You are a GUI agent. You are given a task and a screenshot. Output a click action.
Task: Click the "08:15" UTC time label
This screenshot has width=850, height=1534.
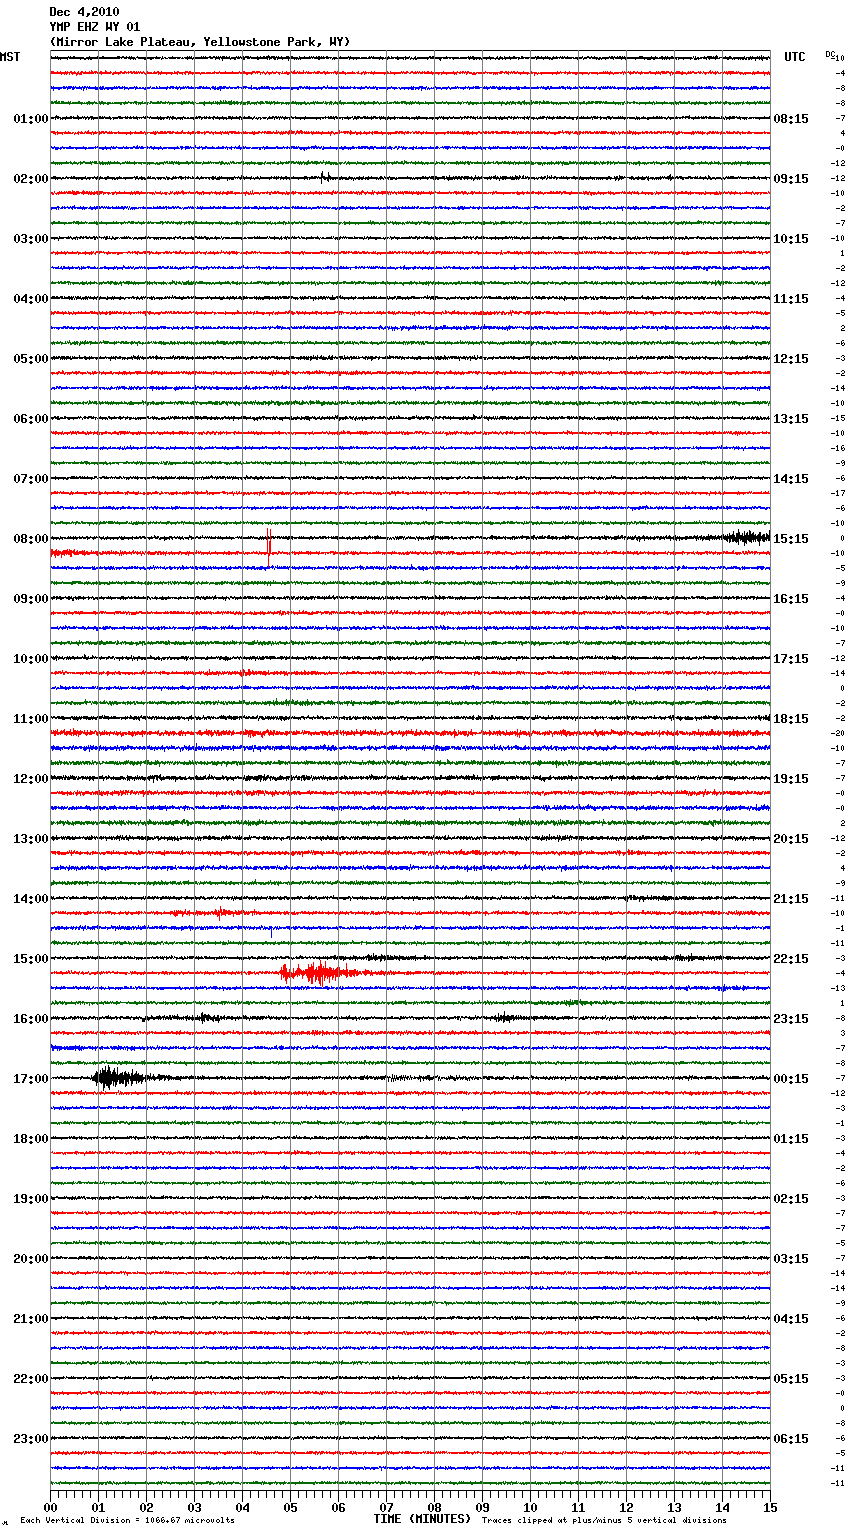(791, 119)
